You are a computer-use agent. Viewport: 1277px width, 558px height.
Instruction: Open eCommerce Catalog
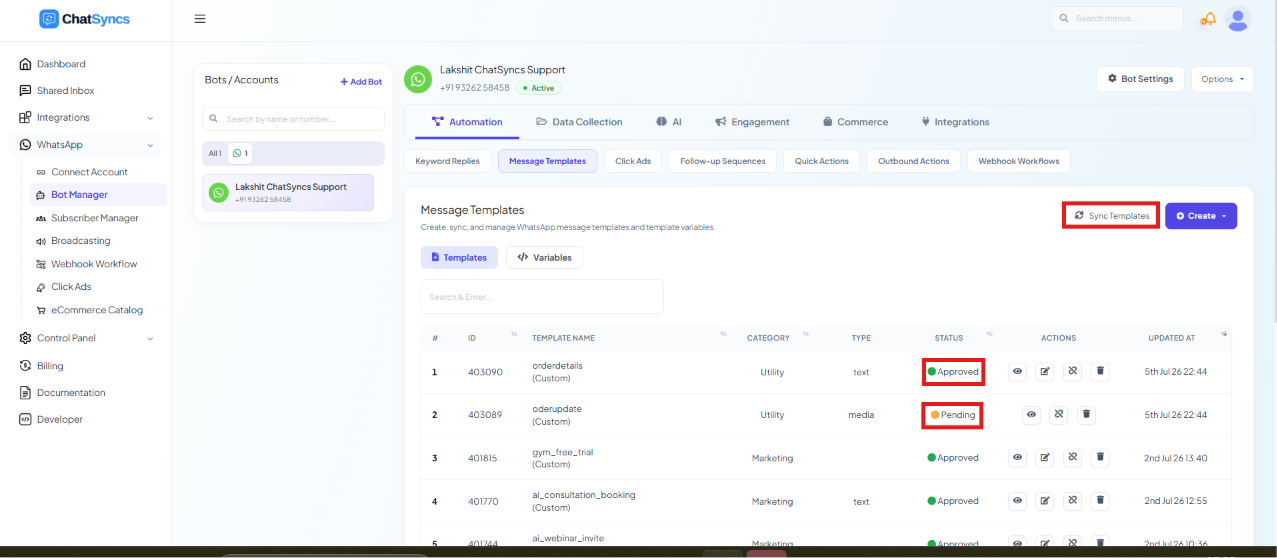point(97,310)
